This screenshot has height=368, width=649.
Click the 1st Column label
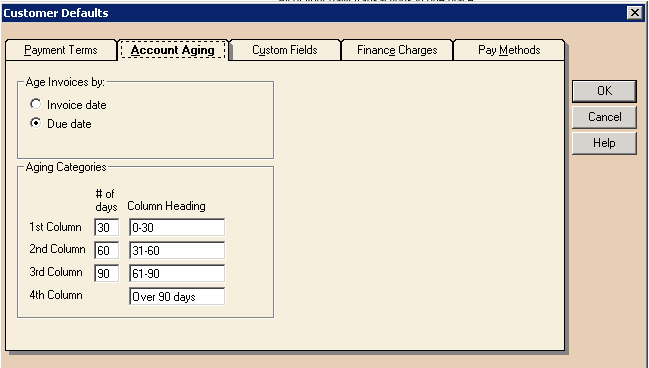coord(55,227)
